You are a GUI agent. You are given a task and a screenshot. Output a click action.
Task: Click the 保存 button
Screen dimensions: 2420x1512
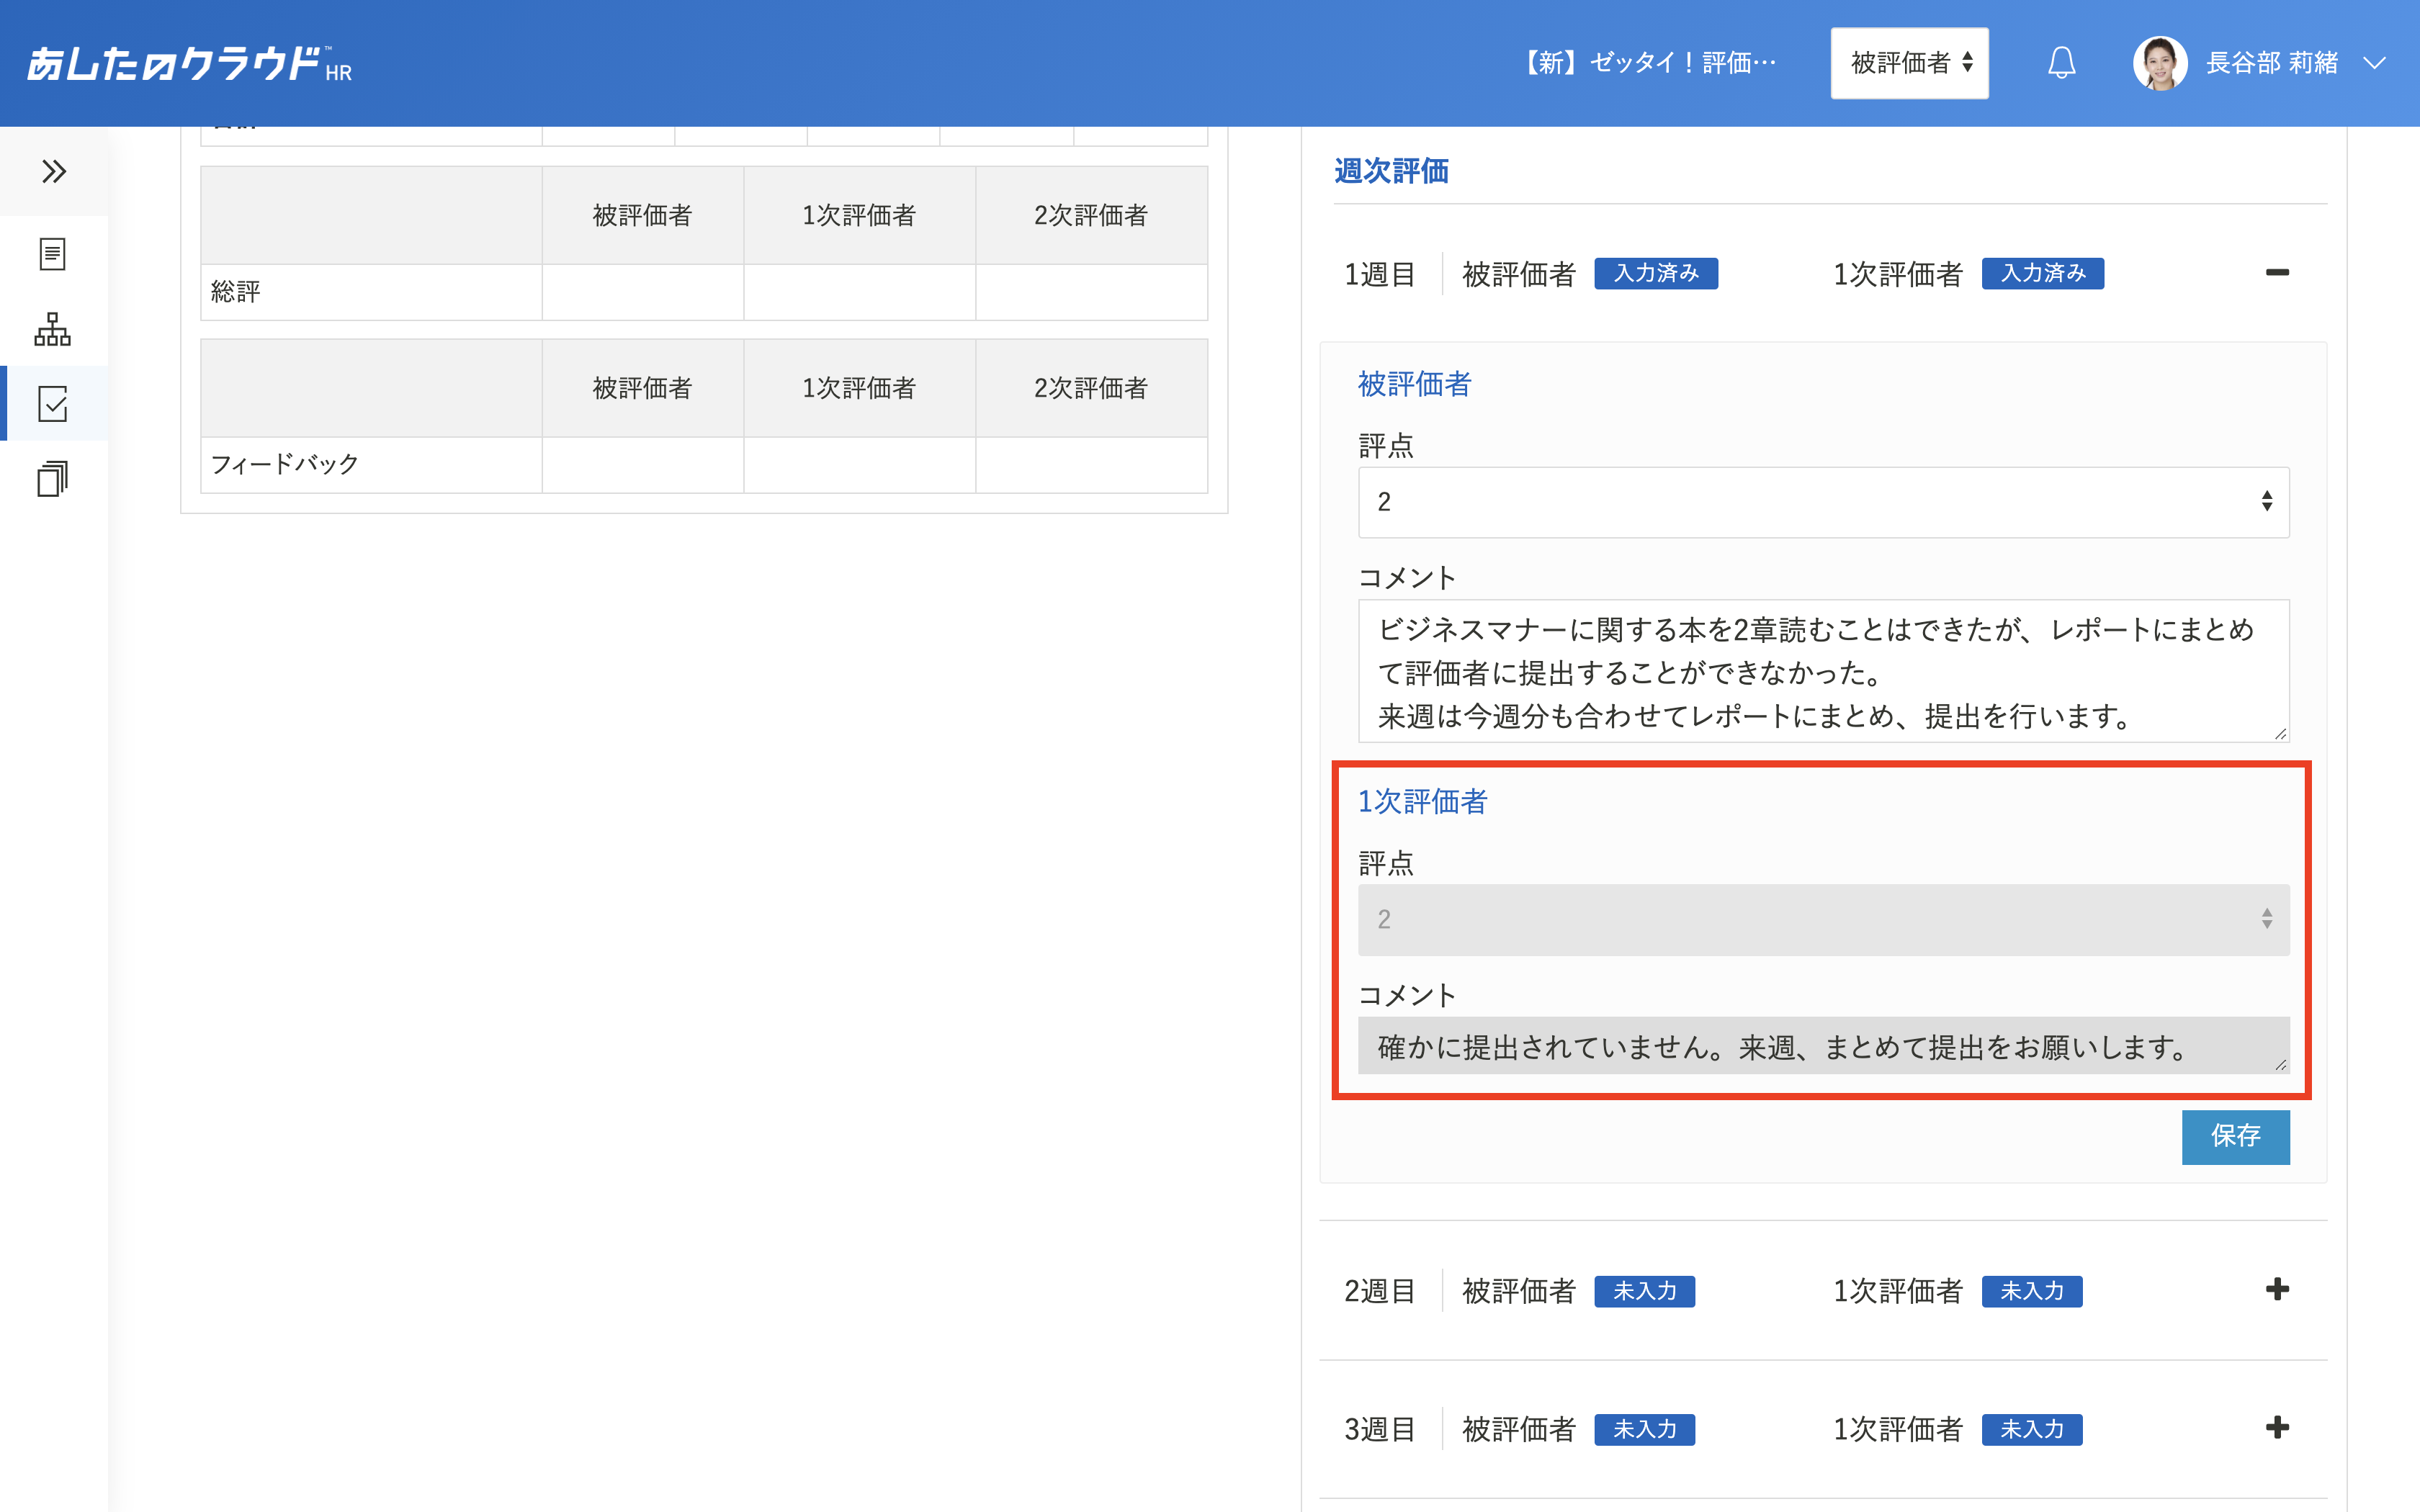pyautogui.click(x=2235, y=1136)
